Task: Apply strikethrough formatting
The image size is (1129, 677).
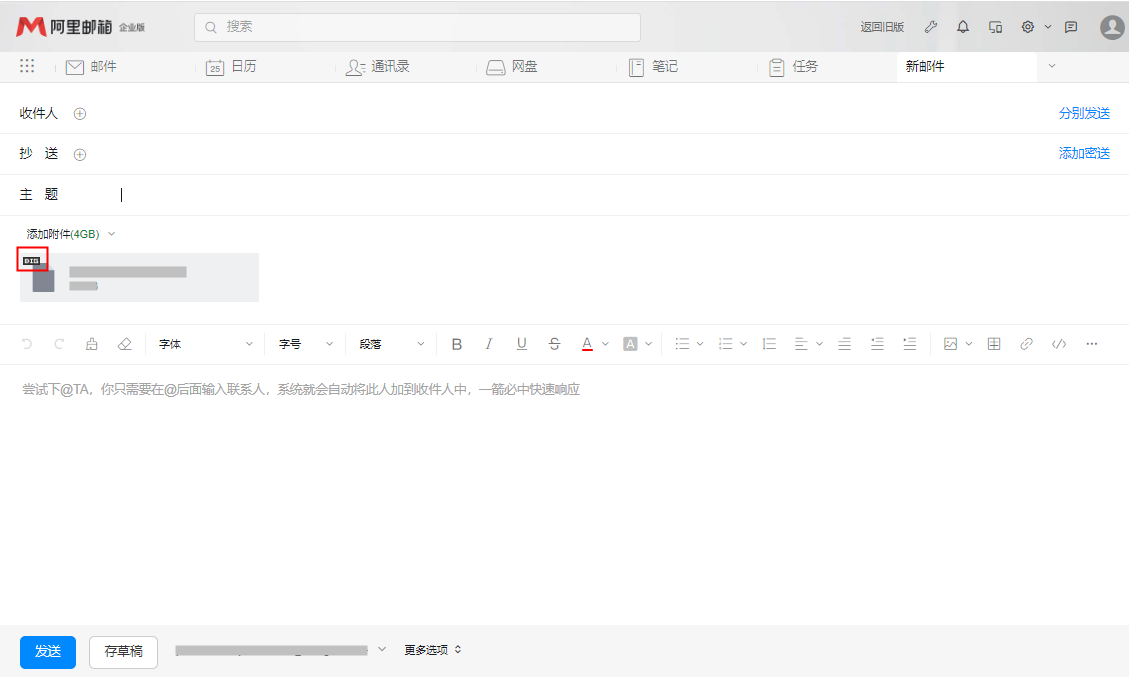Action: [x=554, y=344]
